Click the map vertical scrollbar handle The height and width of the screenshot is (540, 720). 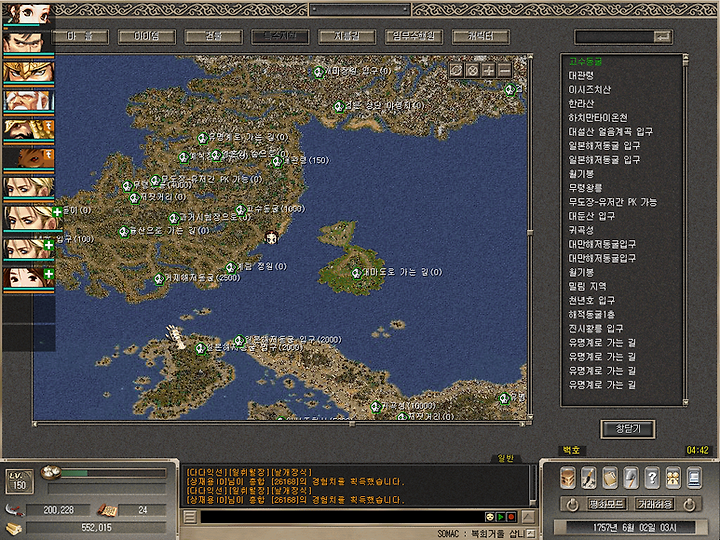click(x=529, y=233)
